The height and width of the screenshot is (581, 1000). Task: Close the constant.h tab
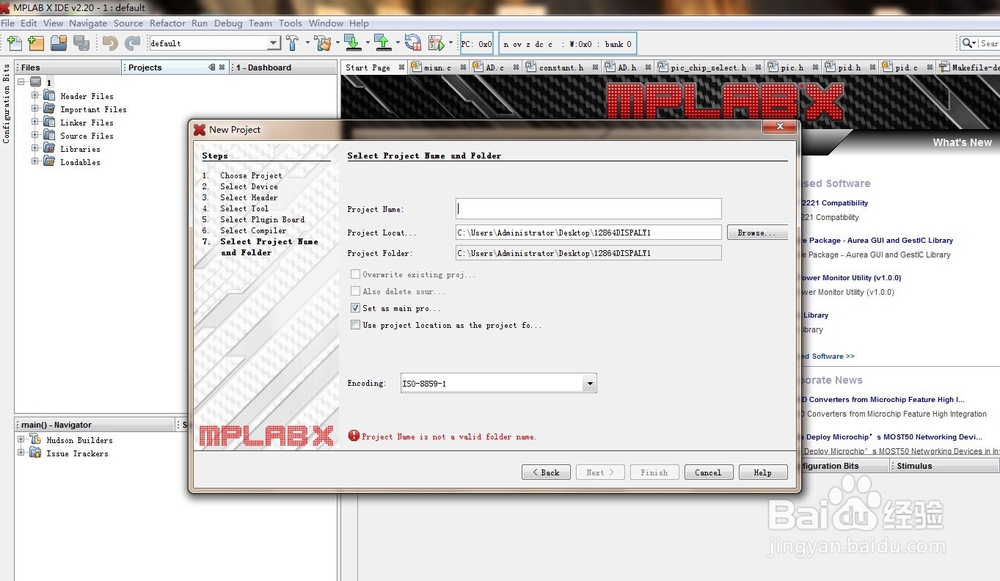click(x=595, y=67)
